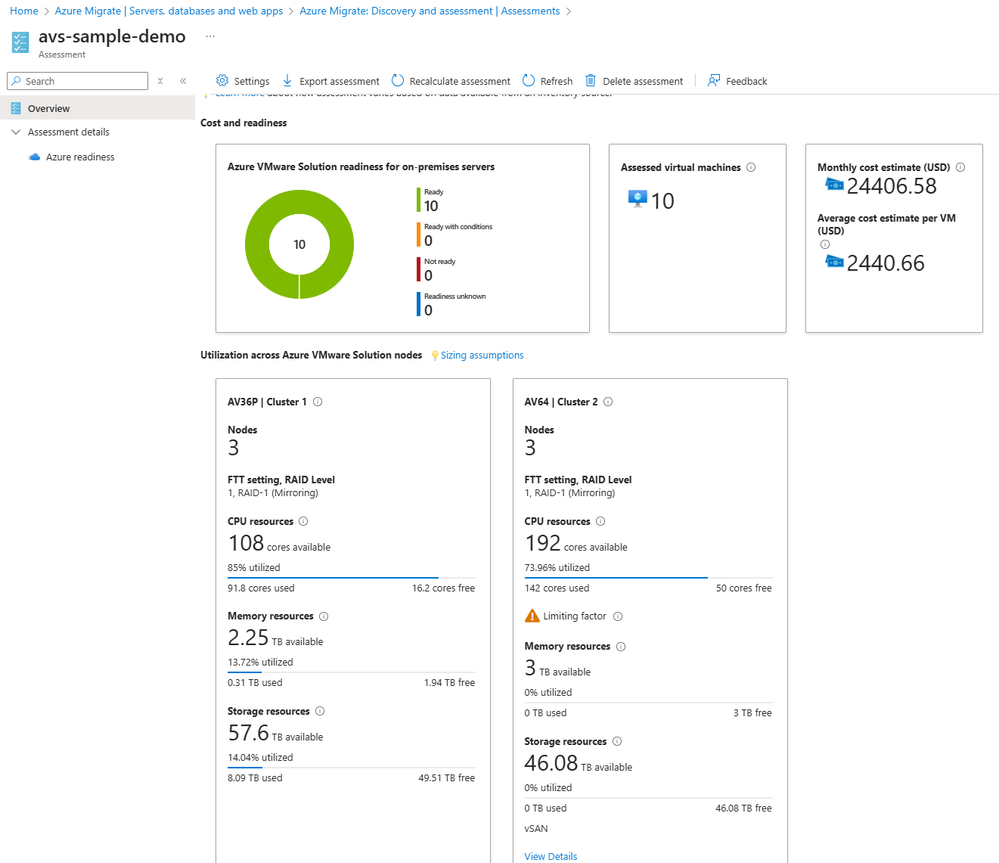Viewport: 999px width, 863px height.
Task: Click '1.94 TB free' memory value
Action: (450, 682)
